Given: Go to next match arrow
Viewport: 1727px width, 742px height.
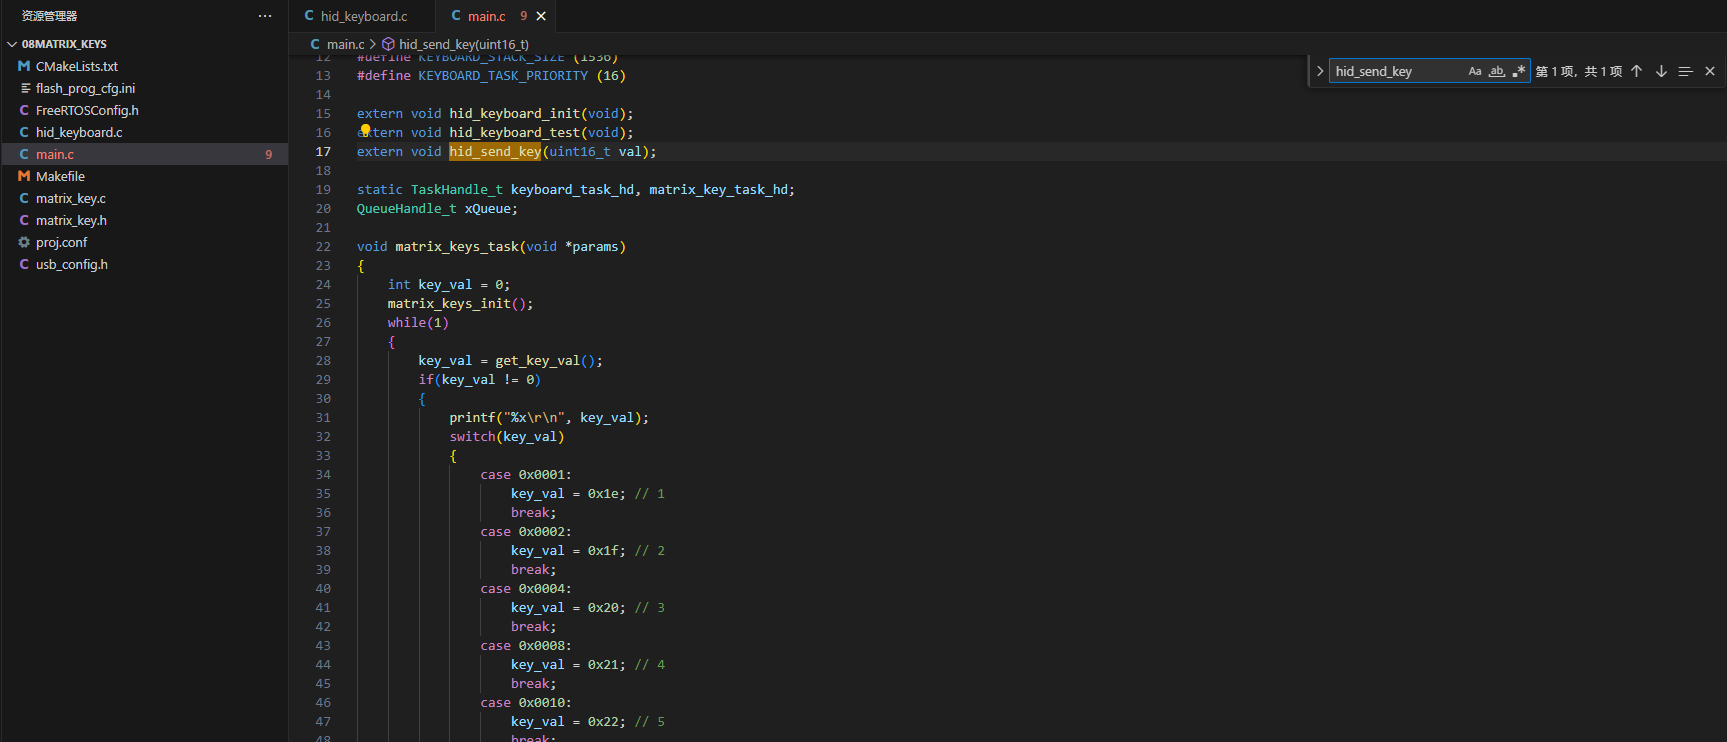Looking at the screenshot, I should (x=1661, y=71).
